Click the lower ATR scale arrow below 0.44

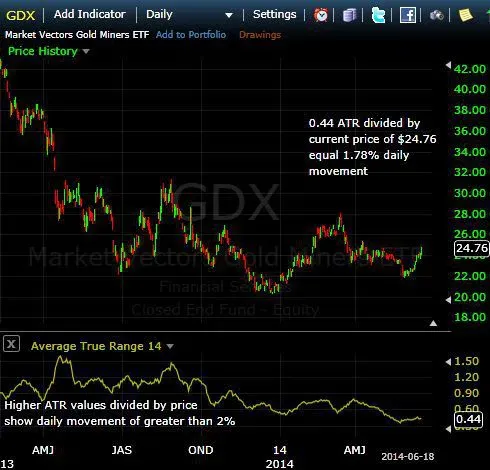pos(448,429)
